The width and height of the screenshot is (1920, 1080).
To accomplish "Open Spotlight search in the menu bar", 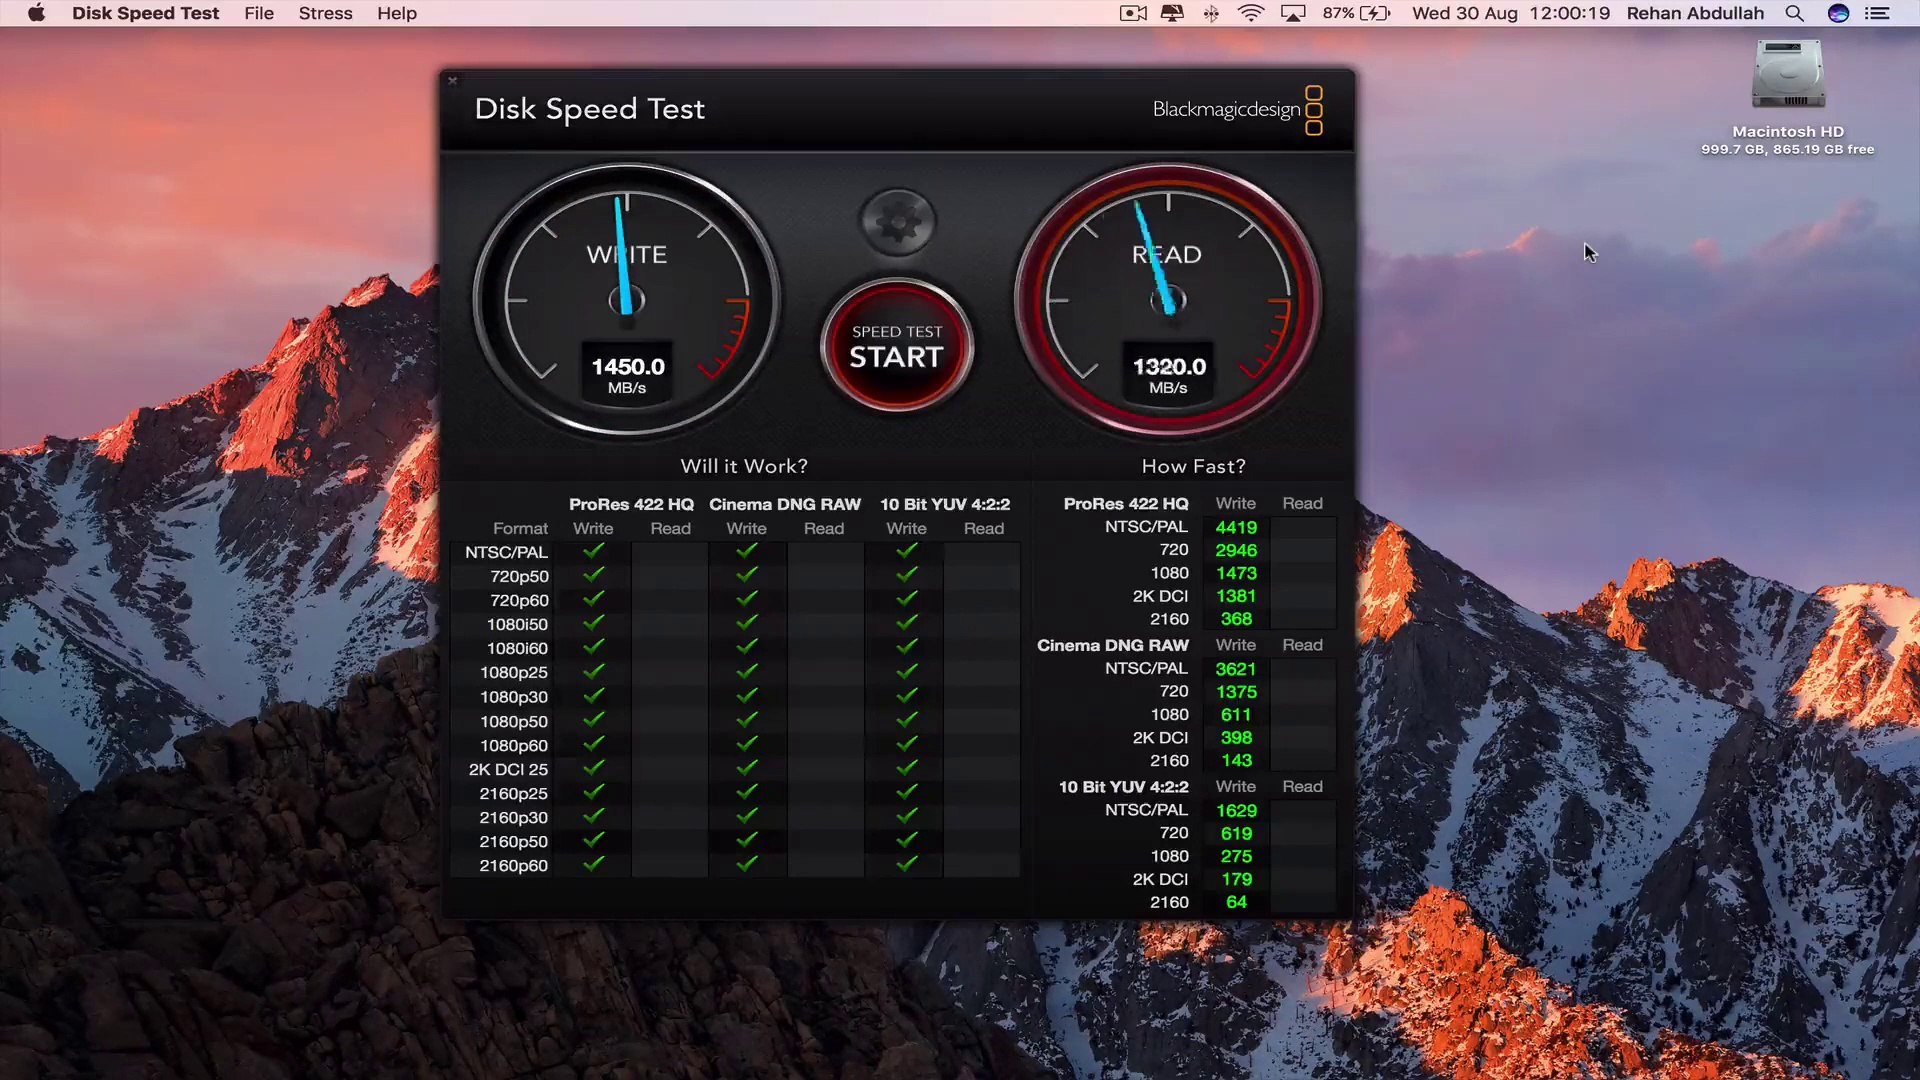I will pos(1794,13).
